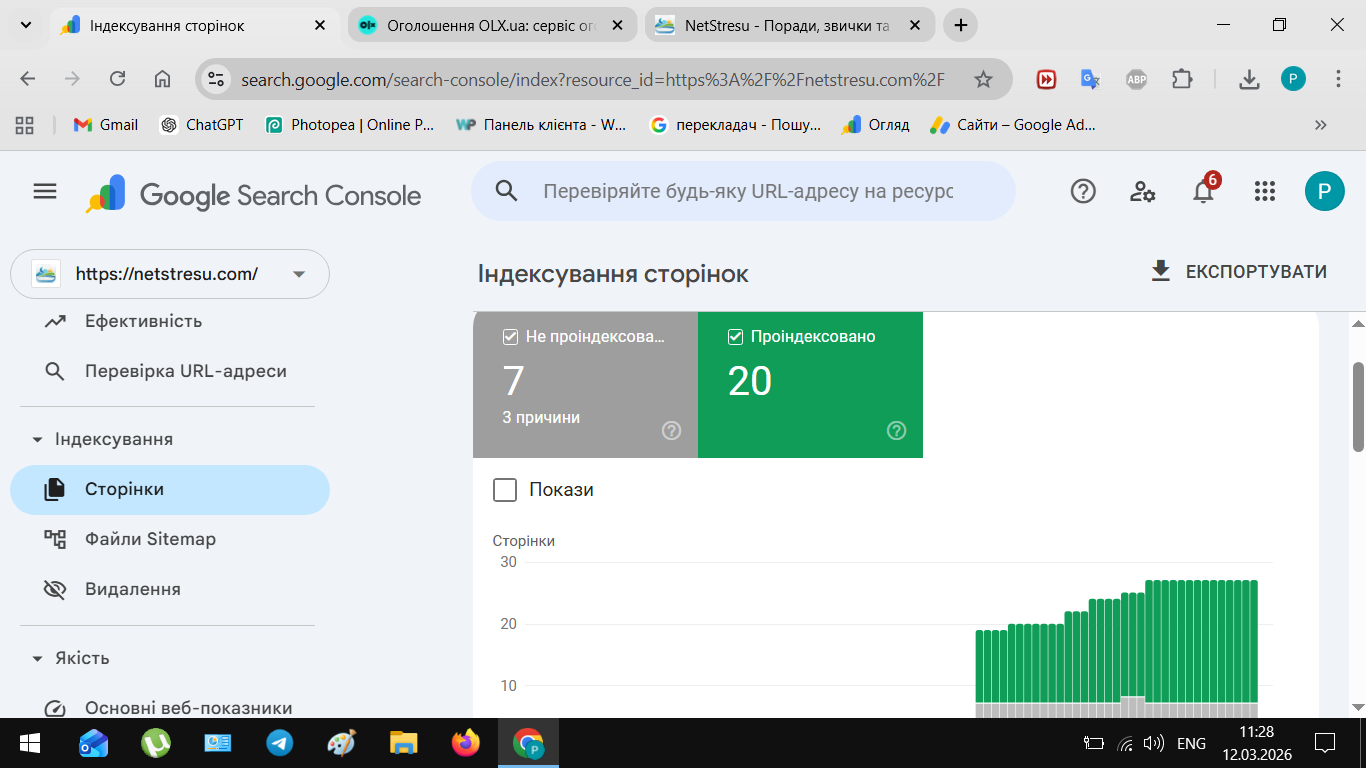1366x768 pixels.
Task: Click the ЕКСПОРТУВАТИ button
Action: (1239, 272)
